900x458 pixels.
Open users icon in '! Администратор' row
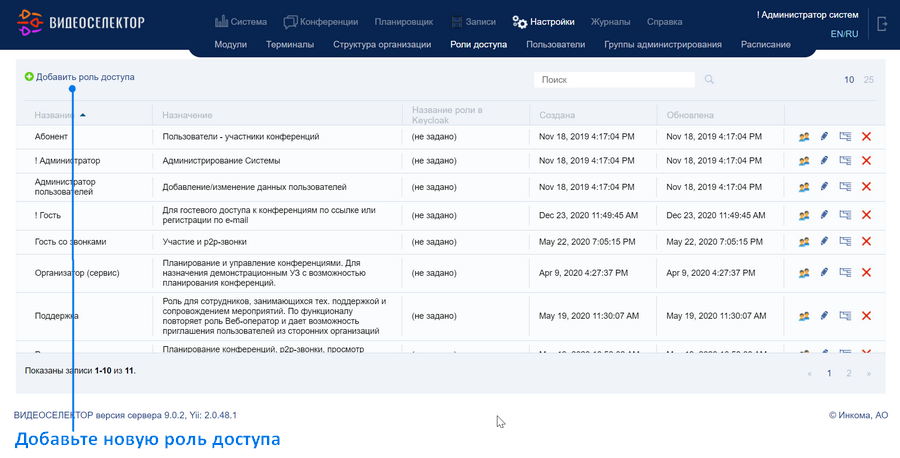tap(804, 161)
